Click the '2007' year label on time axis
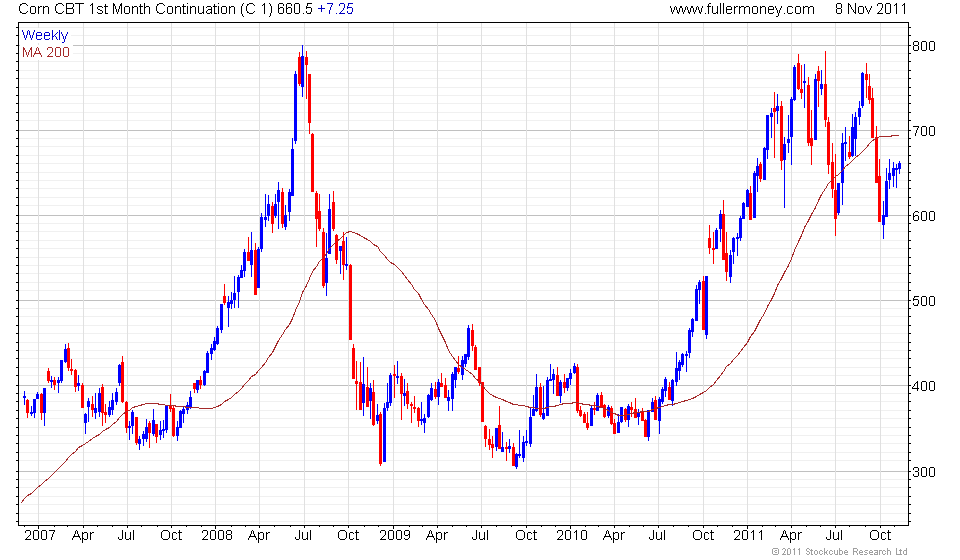This screenshot has height=560, width=960. click(40, 536)
